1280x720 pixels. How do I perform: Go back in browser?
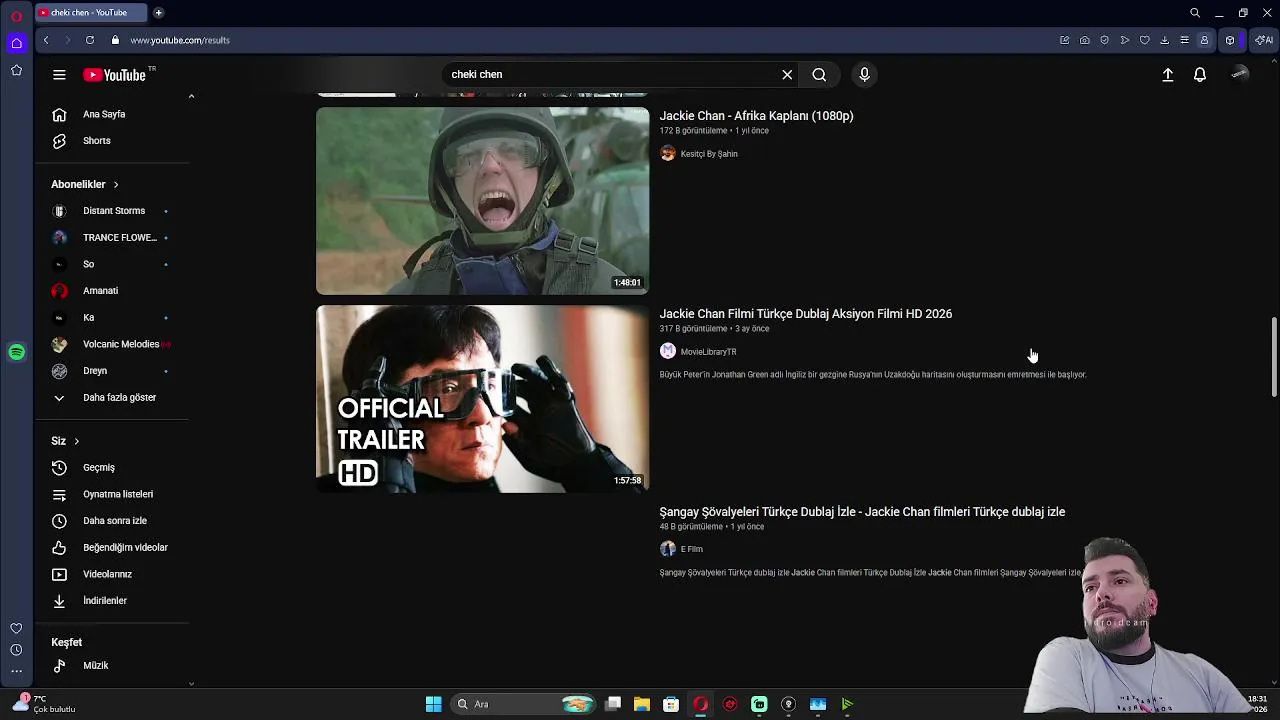pos(46,40)
